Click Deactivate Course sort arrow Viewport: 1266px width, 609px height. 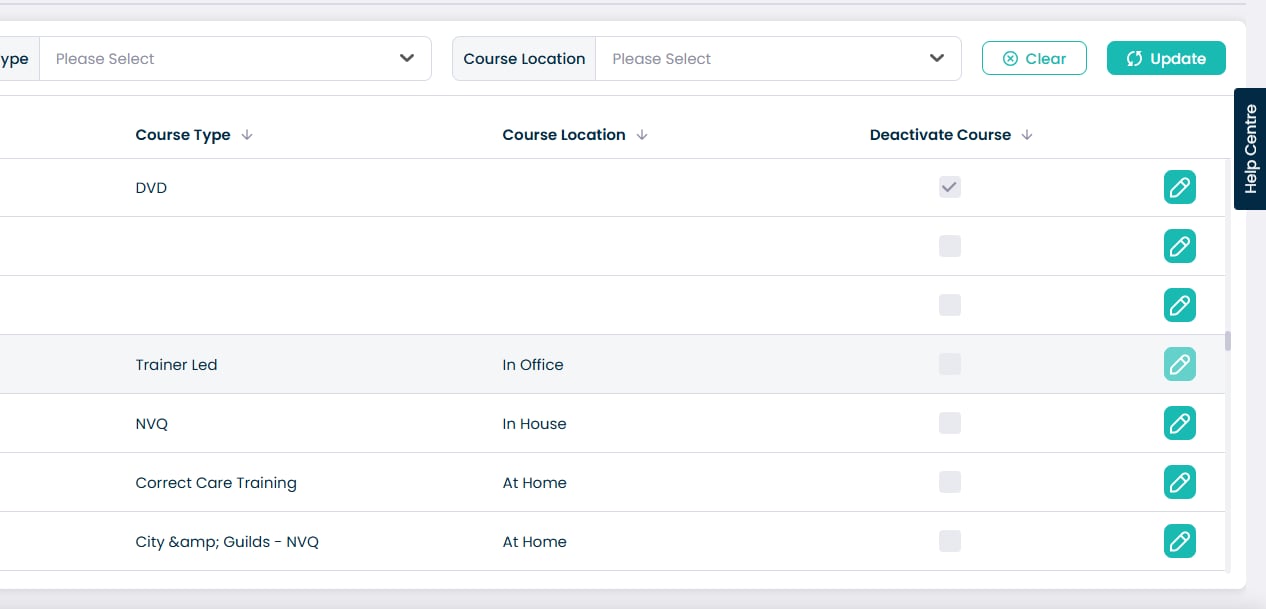(1027, 135)
